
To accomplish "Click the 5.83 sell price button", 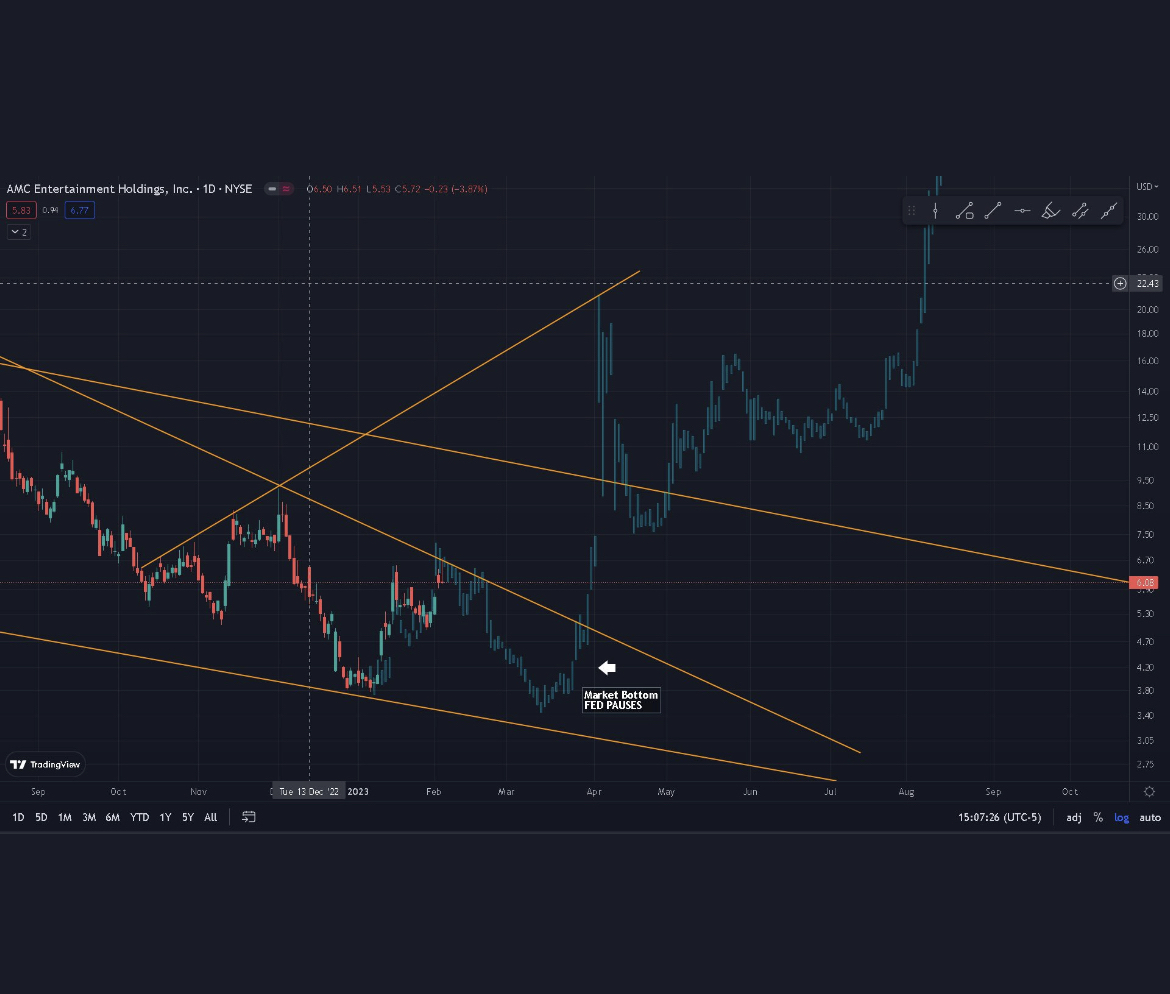I will pos(21,210).
